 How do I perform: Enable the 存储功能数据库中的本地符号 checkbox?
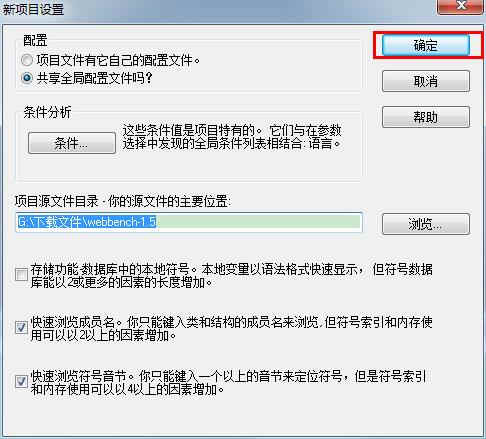click(x=21, y=275)
